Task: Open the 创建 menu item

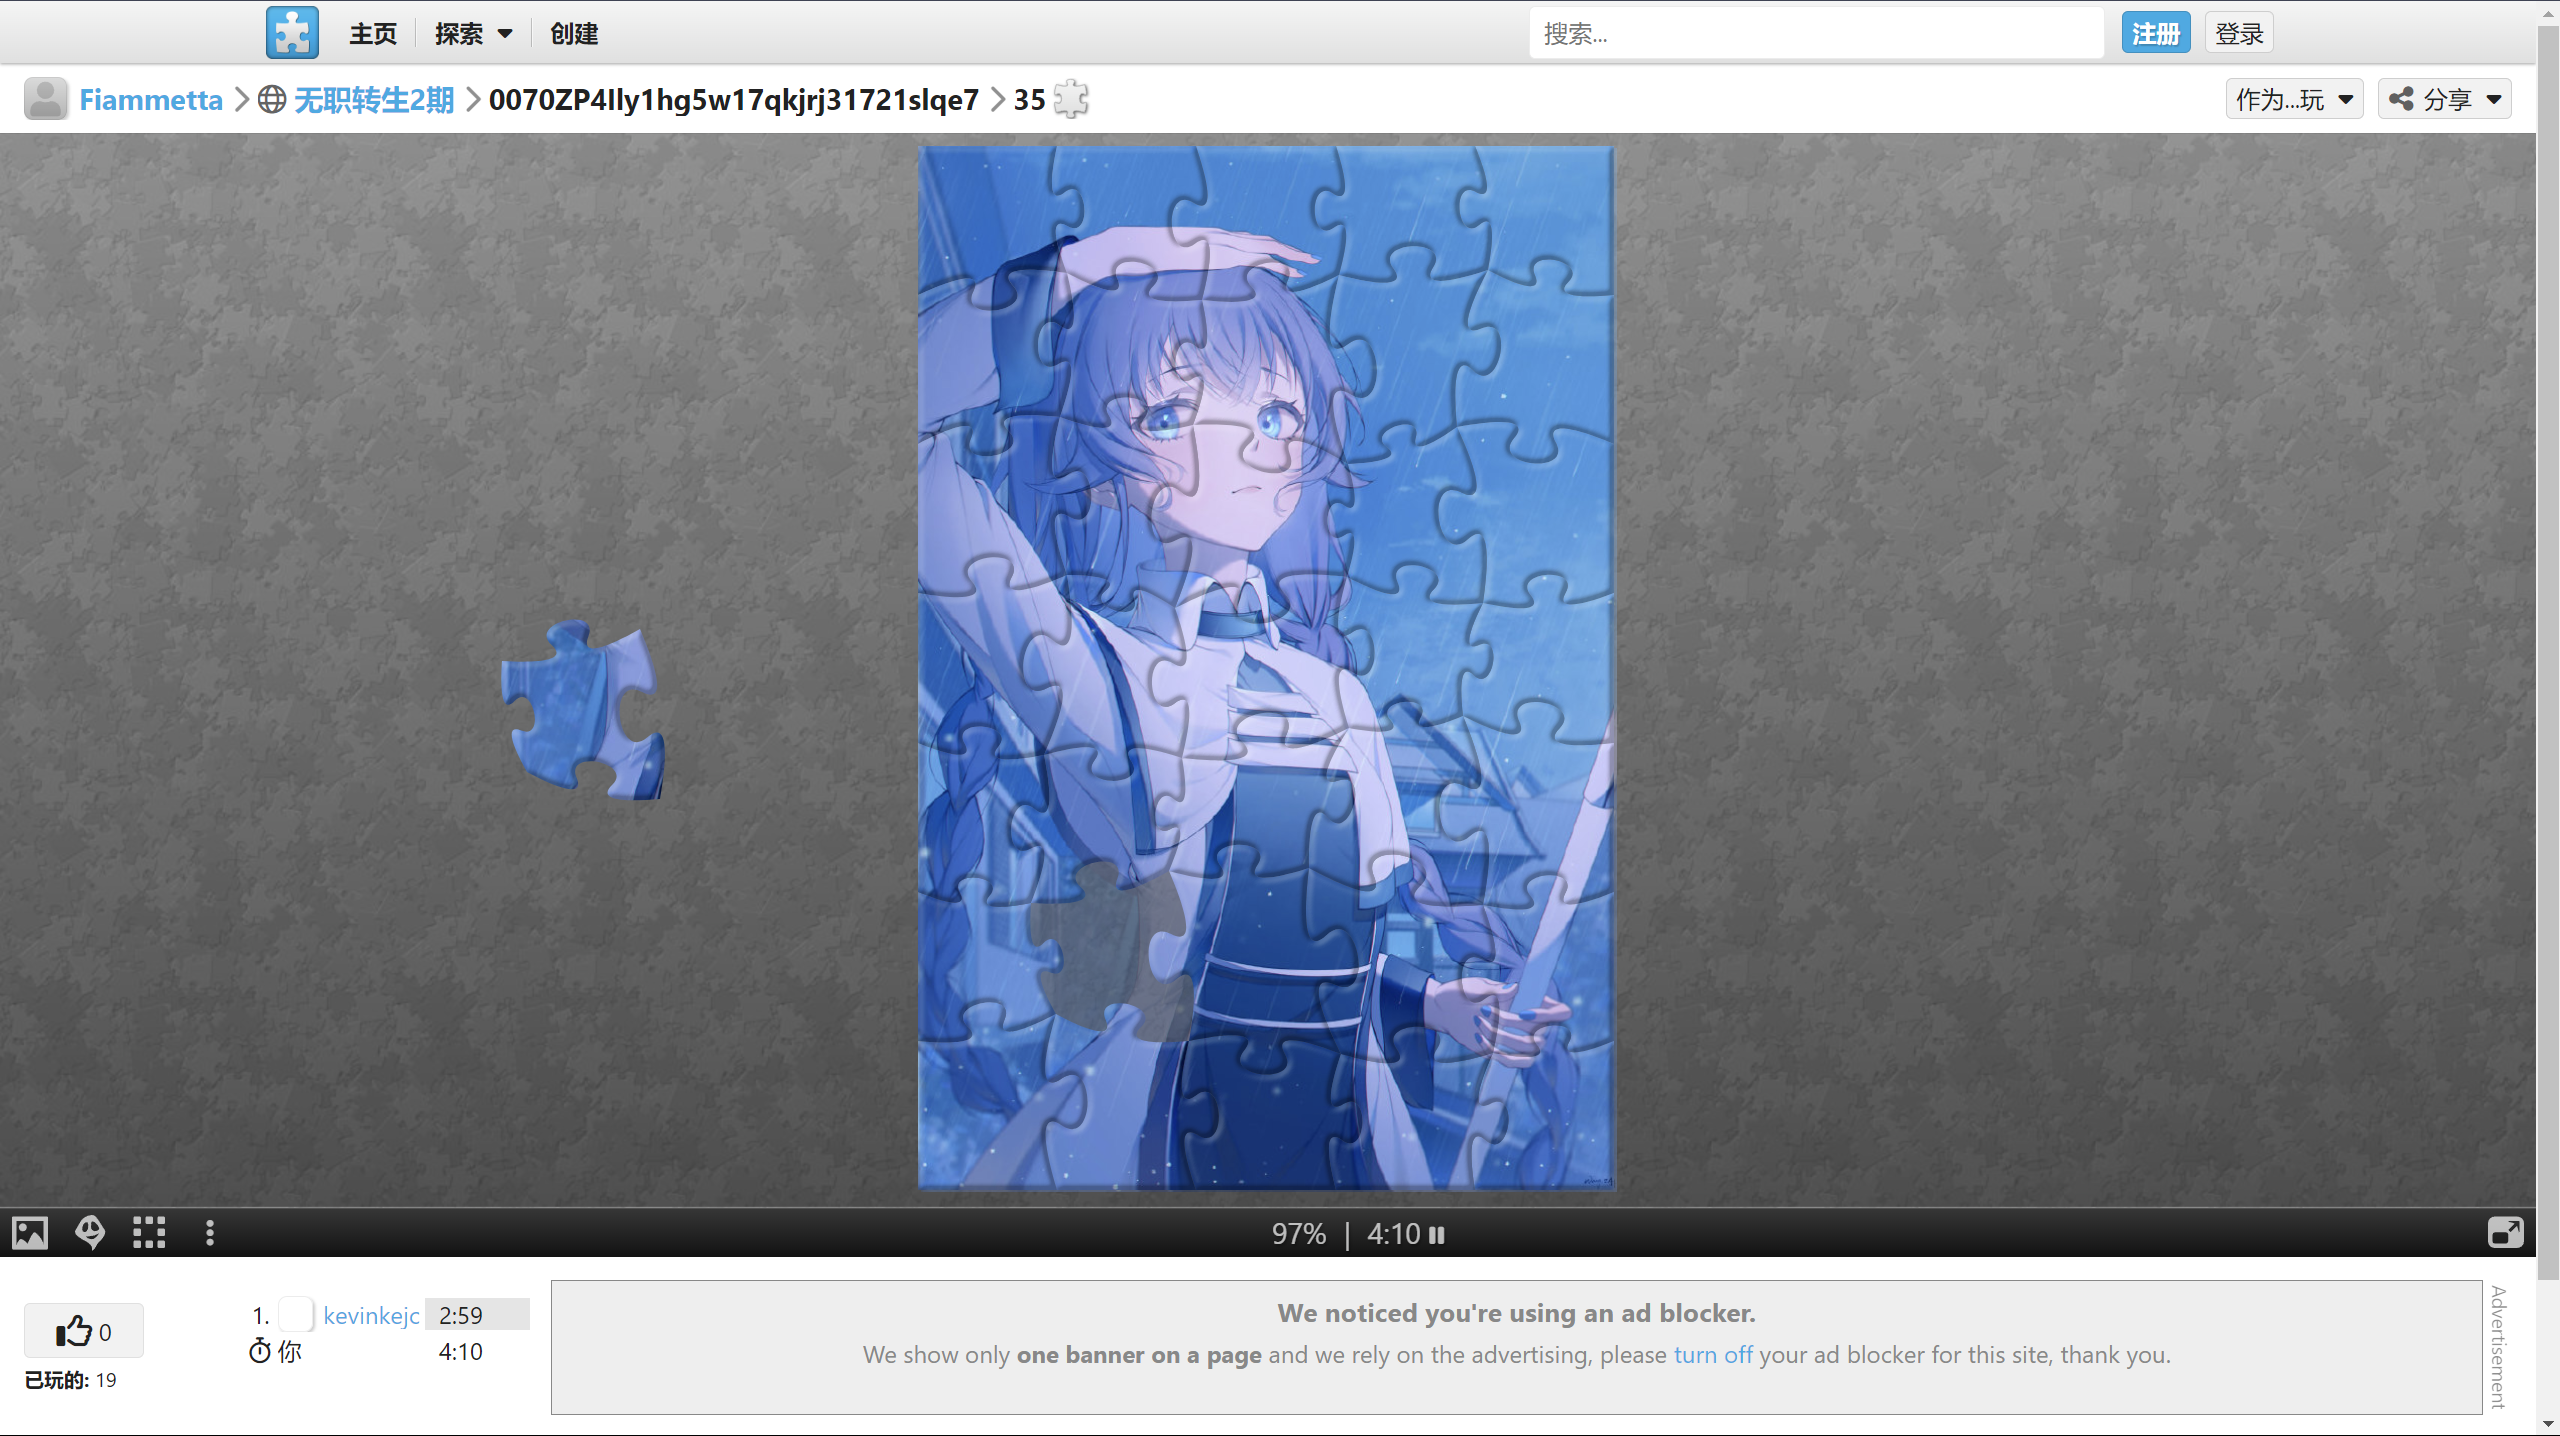Action: tap(574, 34)
